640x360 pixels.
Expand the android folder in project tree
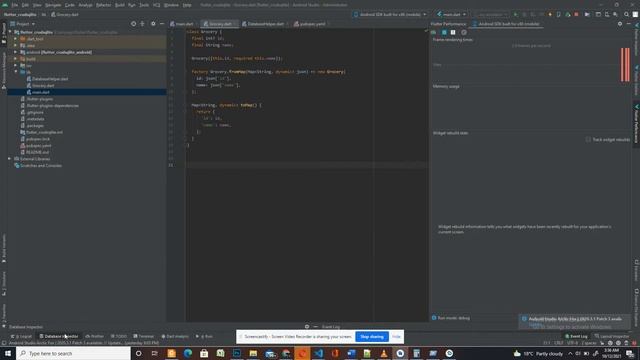tap(16, 52)
